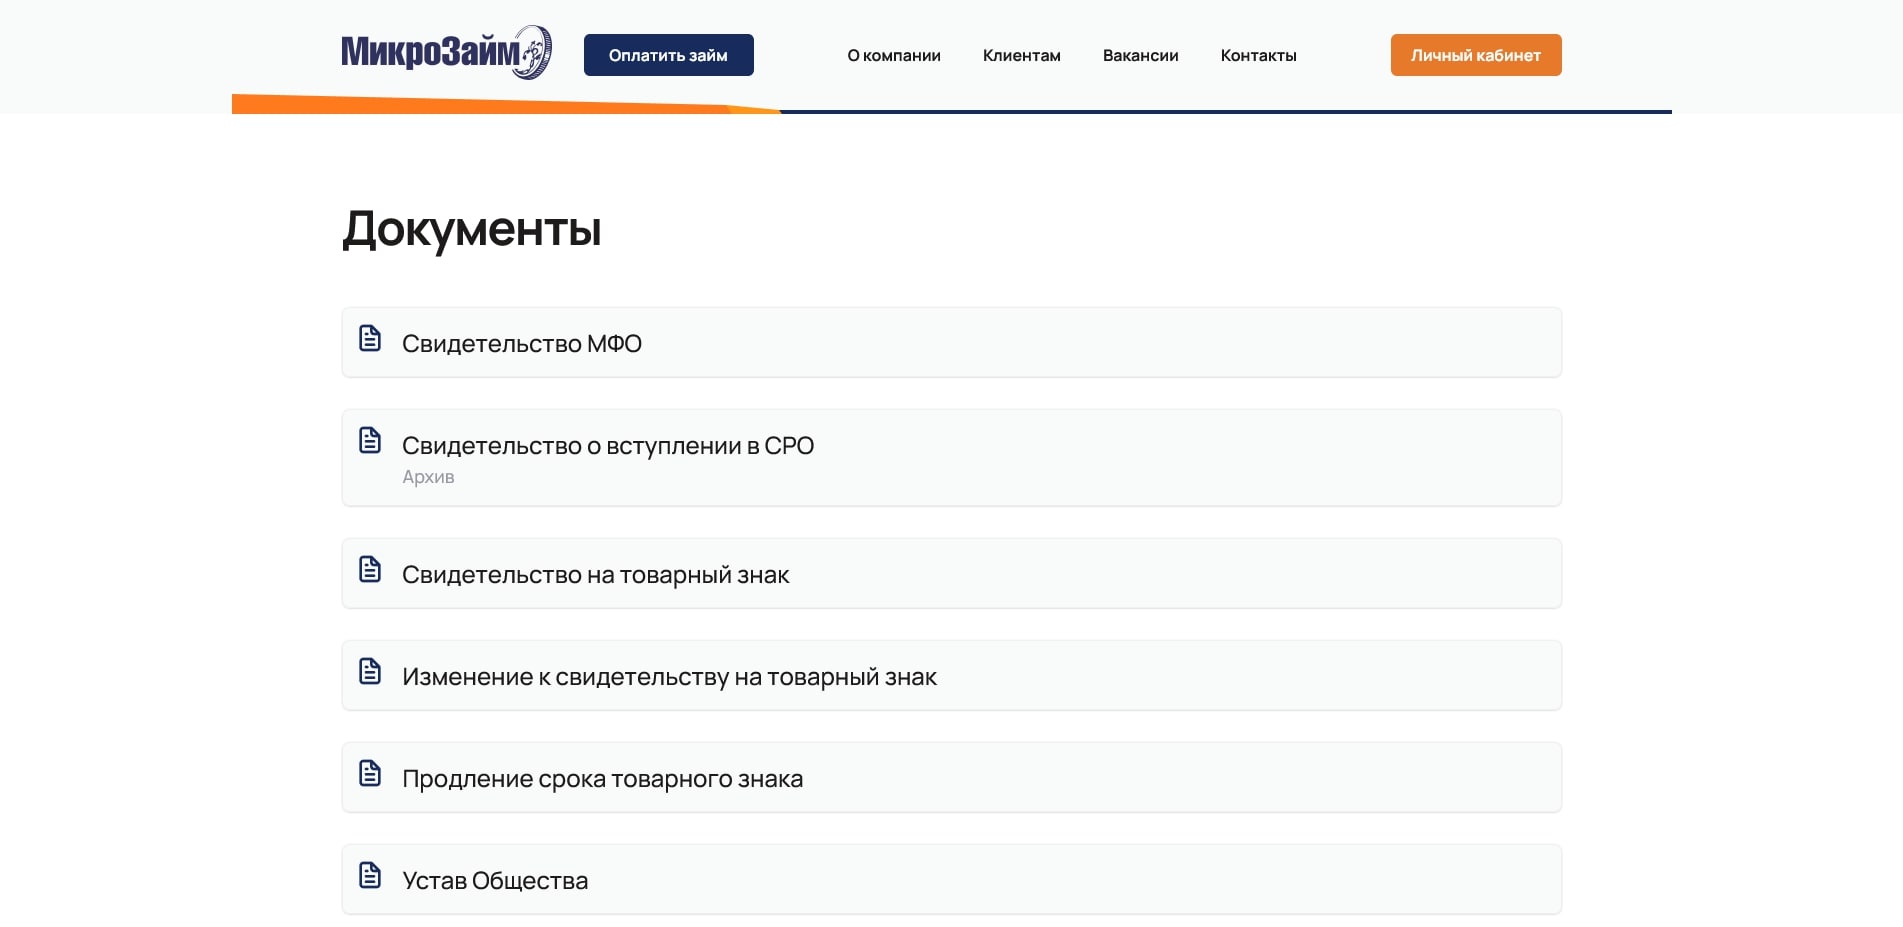1903x927 pixels.
Task: Click the document icon beside Свидетельство МФО
Action: click(370, 340)
